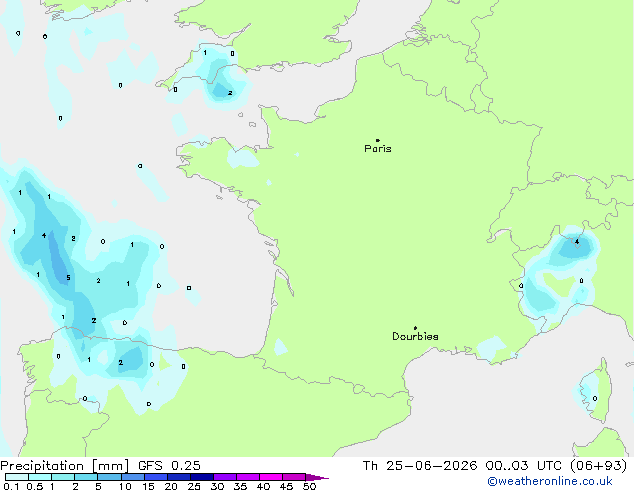The image size is (634, 490).
Task: Click the 'Precipitation [mm]' title text
Action: click(65, 466)
